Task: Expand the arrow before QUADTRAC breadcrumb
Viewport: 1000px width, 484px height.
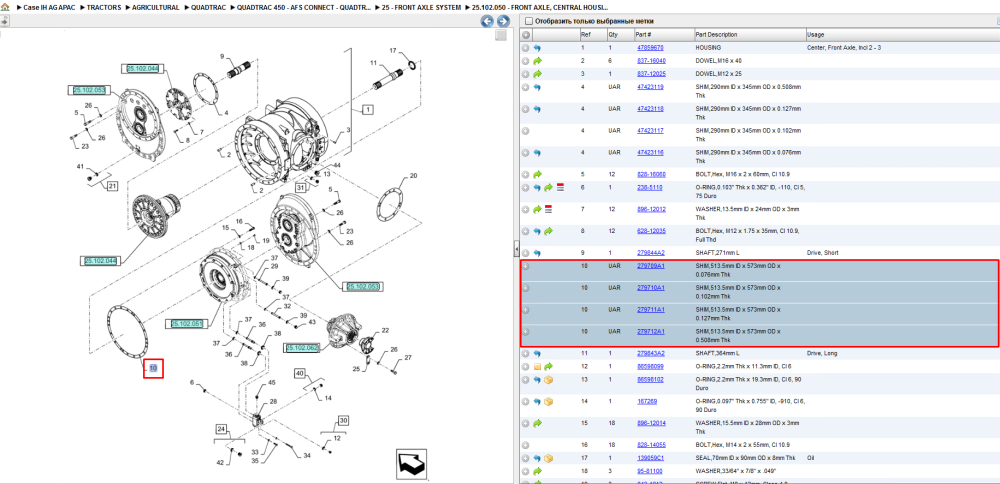Action: coord(186,7)
